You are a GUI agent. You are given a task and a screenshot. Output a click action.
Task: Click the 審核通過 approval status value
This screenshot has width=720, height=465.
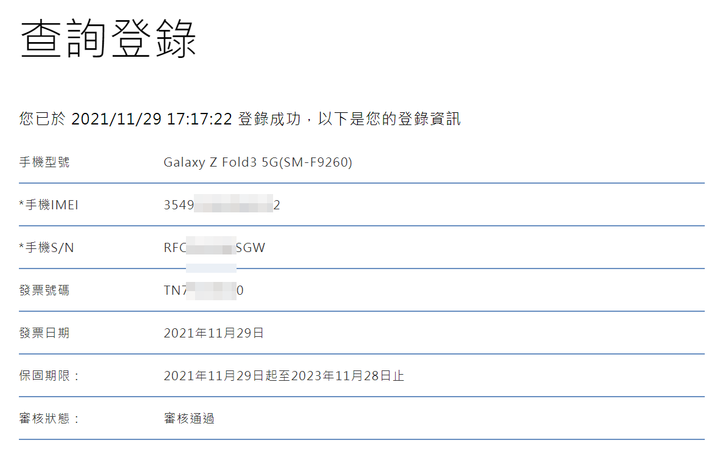point(189,418)
